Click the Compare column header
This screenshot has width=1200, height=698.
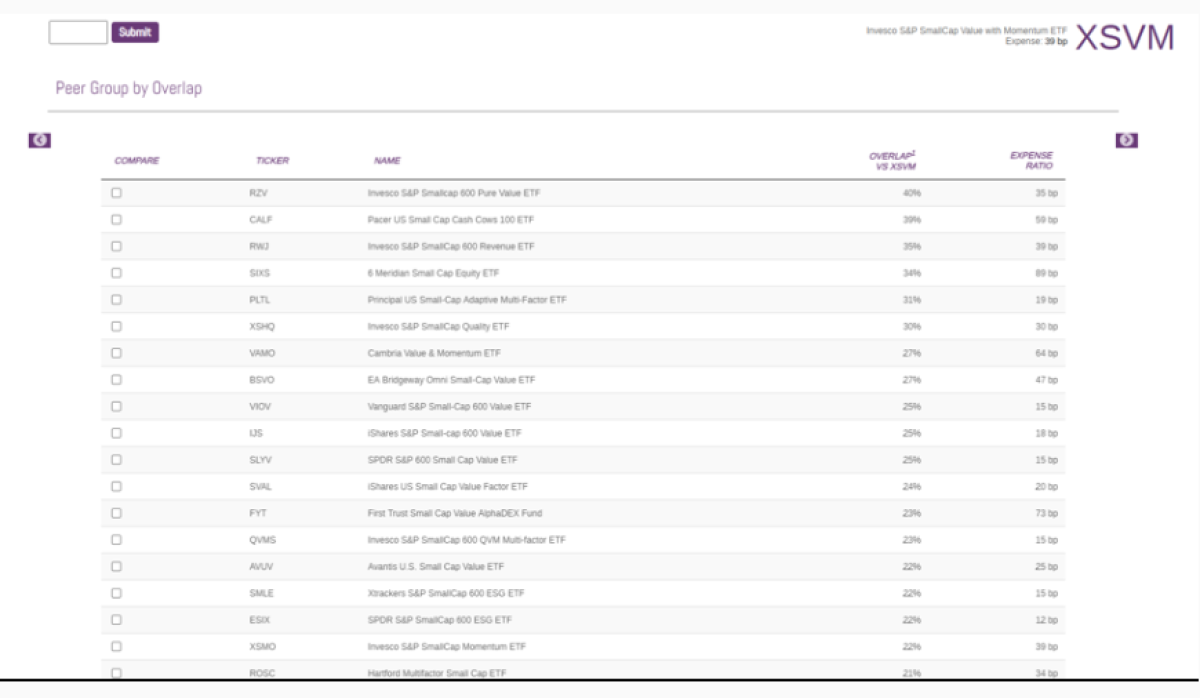coord(137,160)
